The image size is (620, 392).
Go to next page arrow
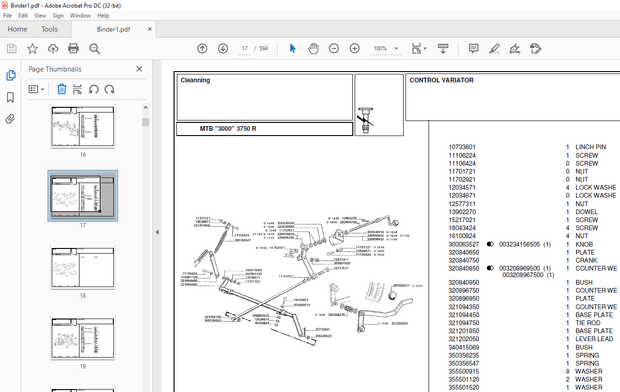coord(223,49)
